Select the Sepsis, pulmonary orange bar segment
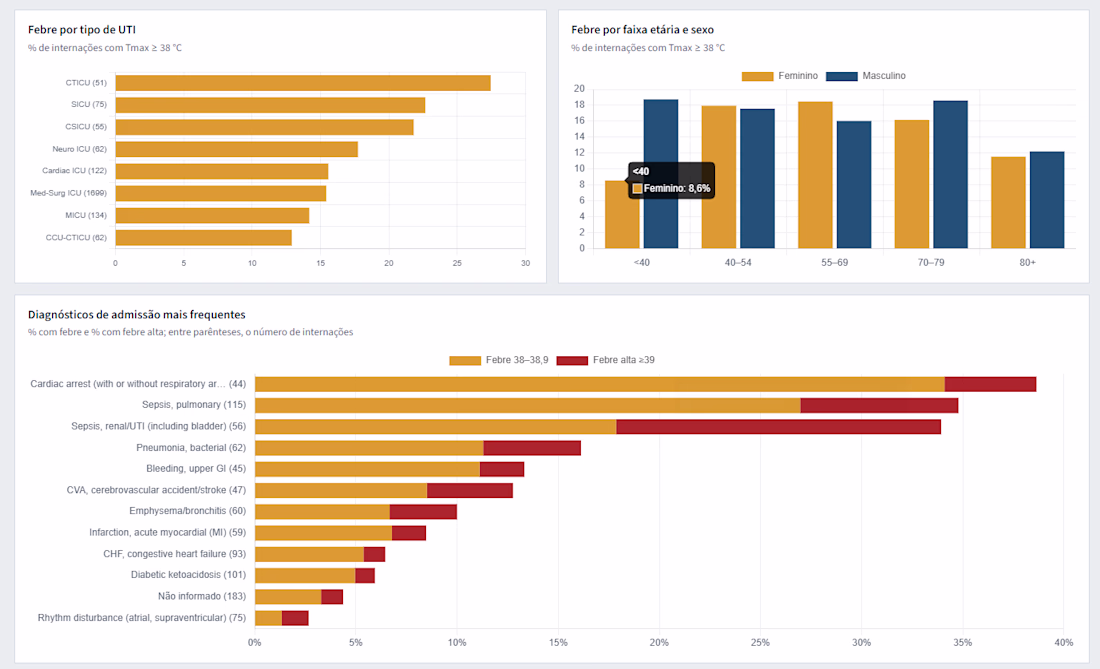This screenshot has width=1100, height=669. coord(528,405)
